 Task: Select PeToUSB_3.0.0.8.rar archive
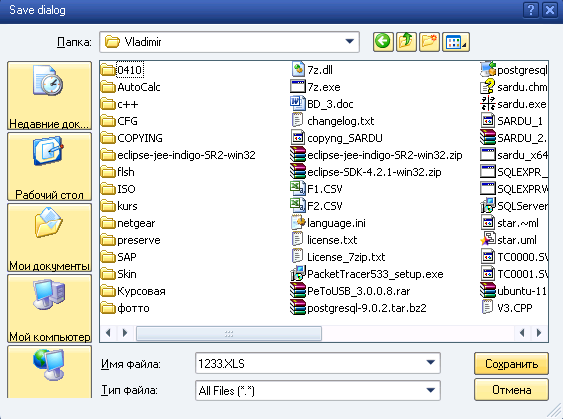tap(350, 291)
